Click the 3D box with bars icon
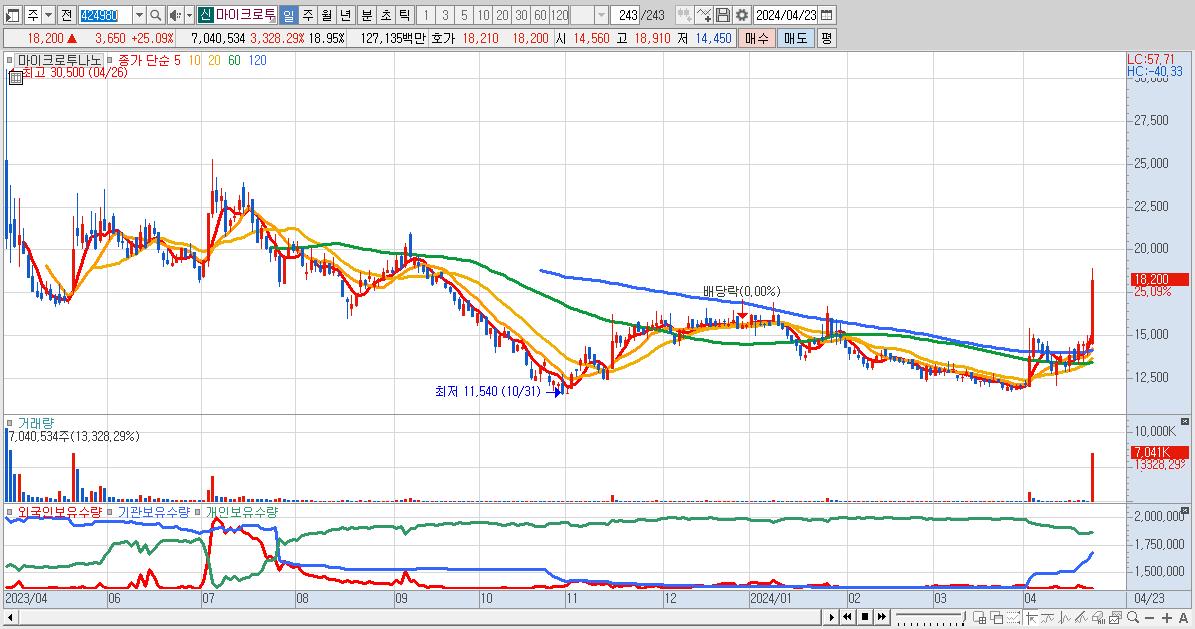The height and width of the screenshot is (629, 1195). (1098, 618)
